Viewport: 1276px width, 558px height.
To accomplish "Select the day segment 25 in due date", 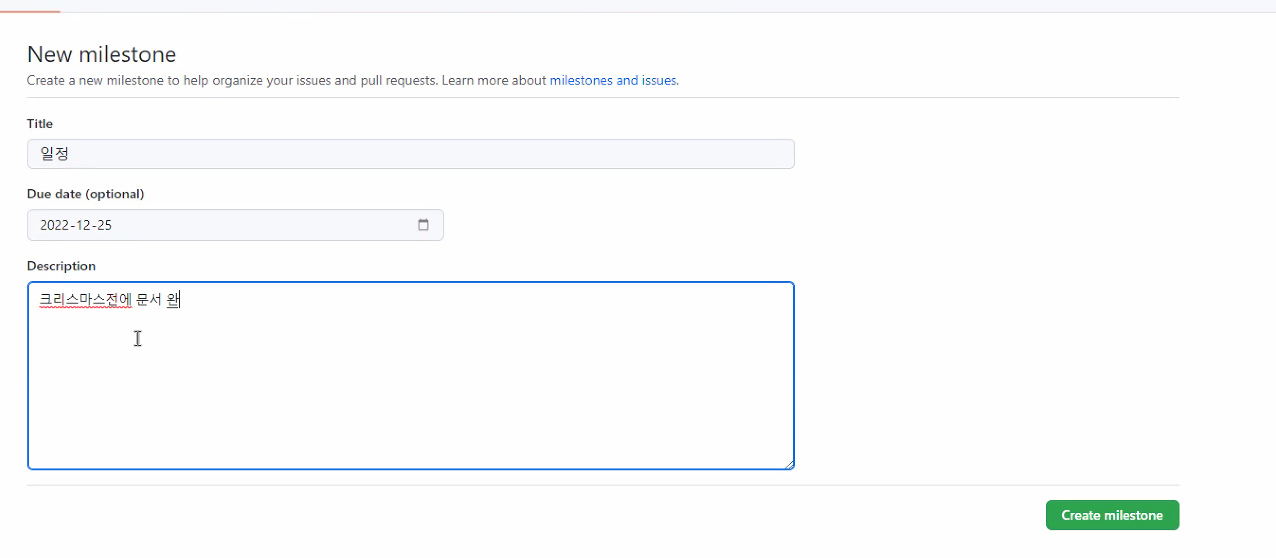I will pyautogui.click(x=104, y=225).
